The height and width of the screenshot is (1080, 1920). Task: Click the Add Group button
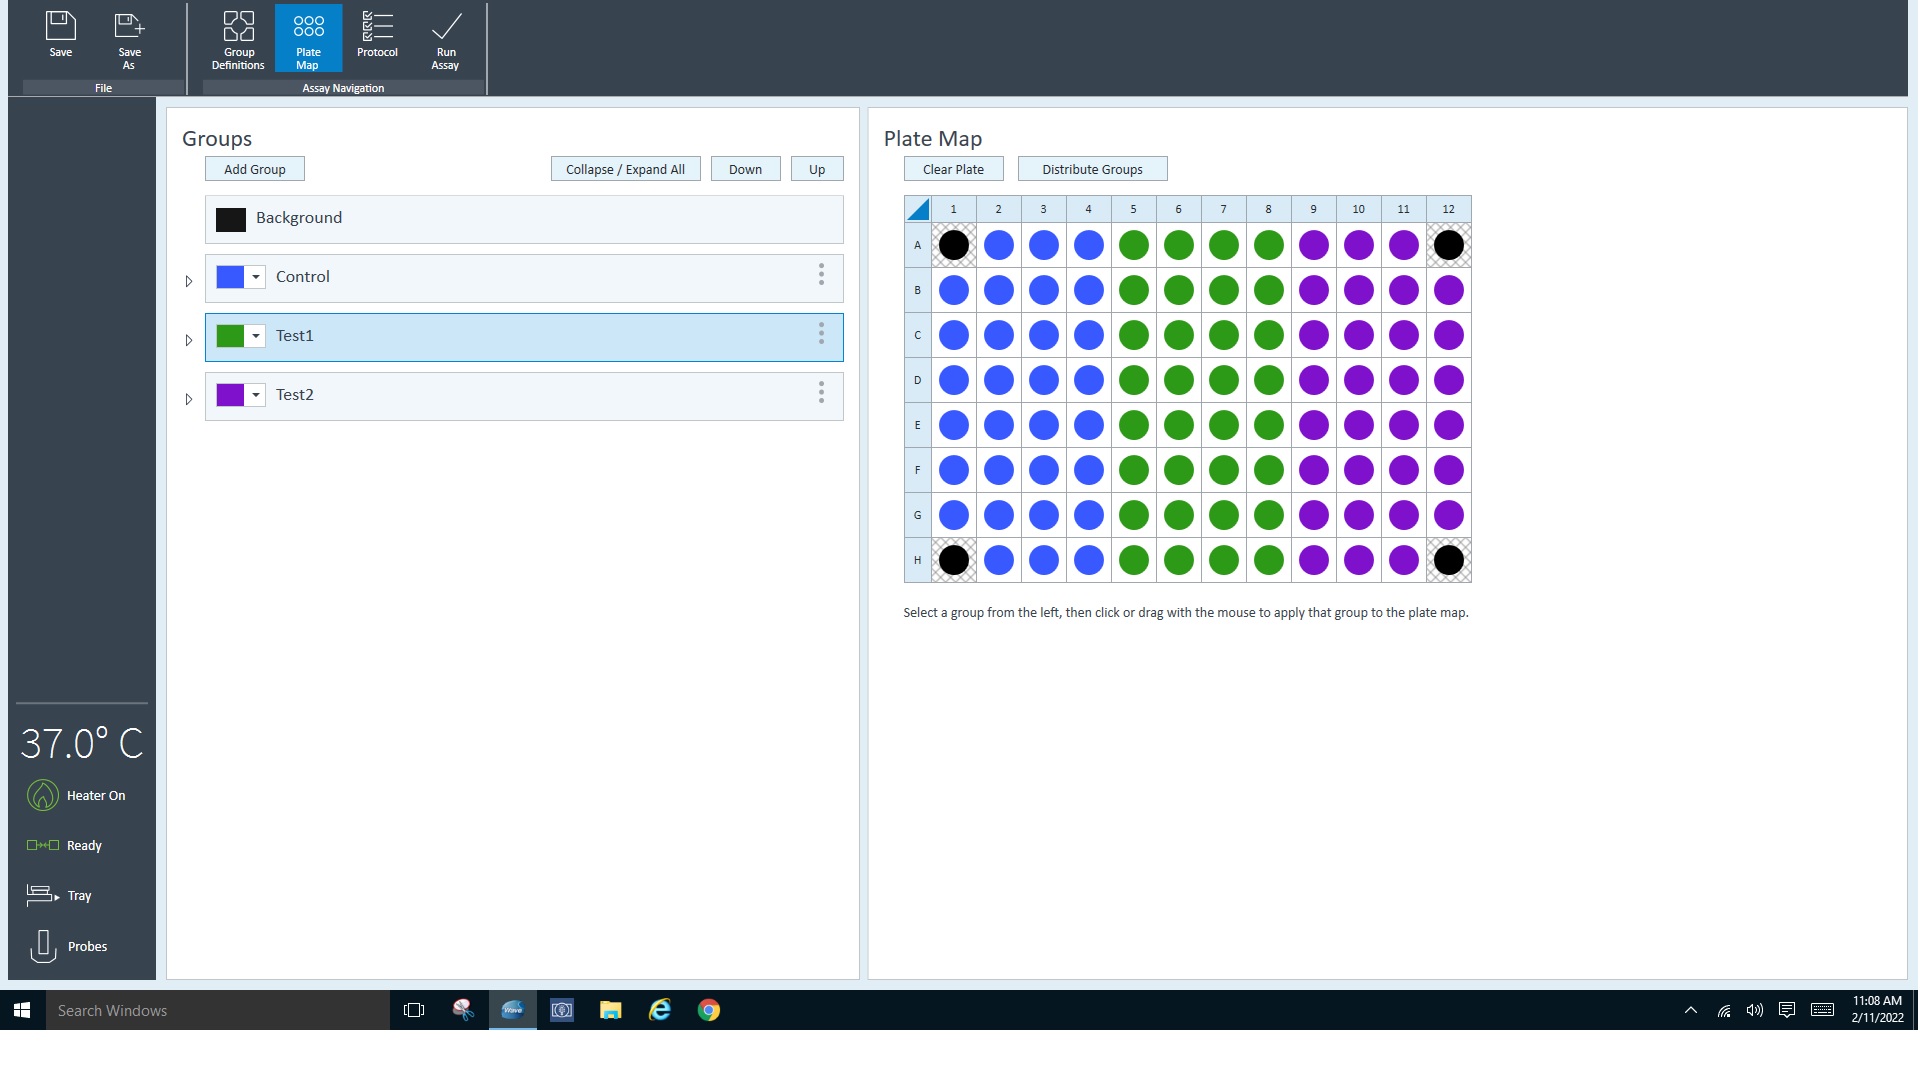[x=254, y=169]
